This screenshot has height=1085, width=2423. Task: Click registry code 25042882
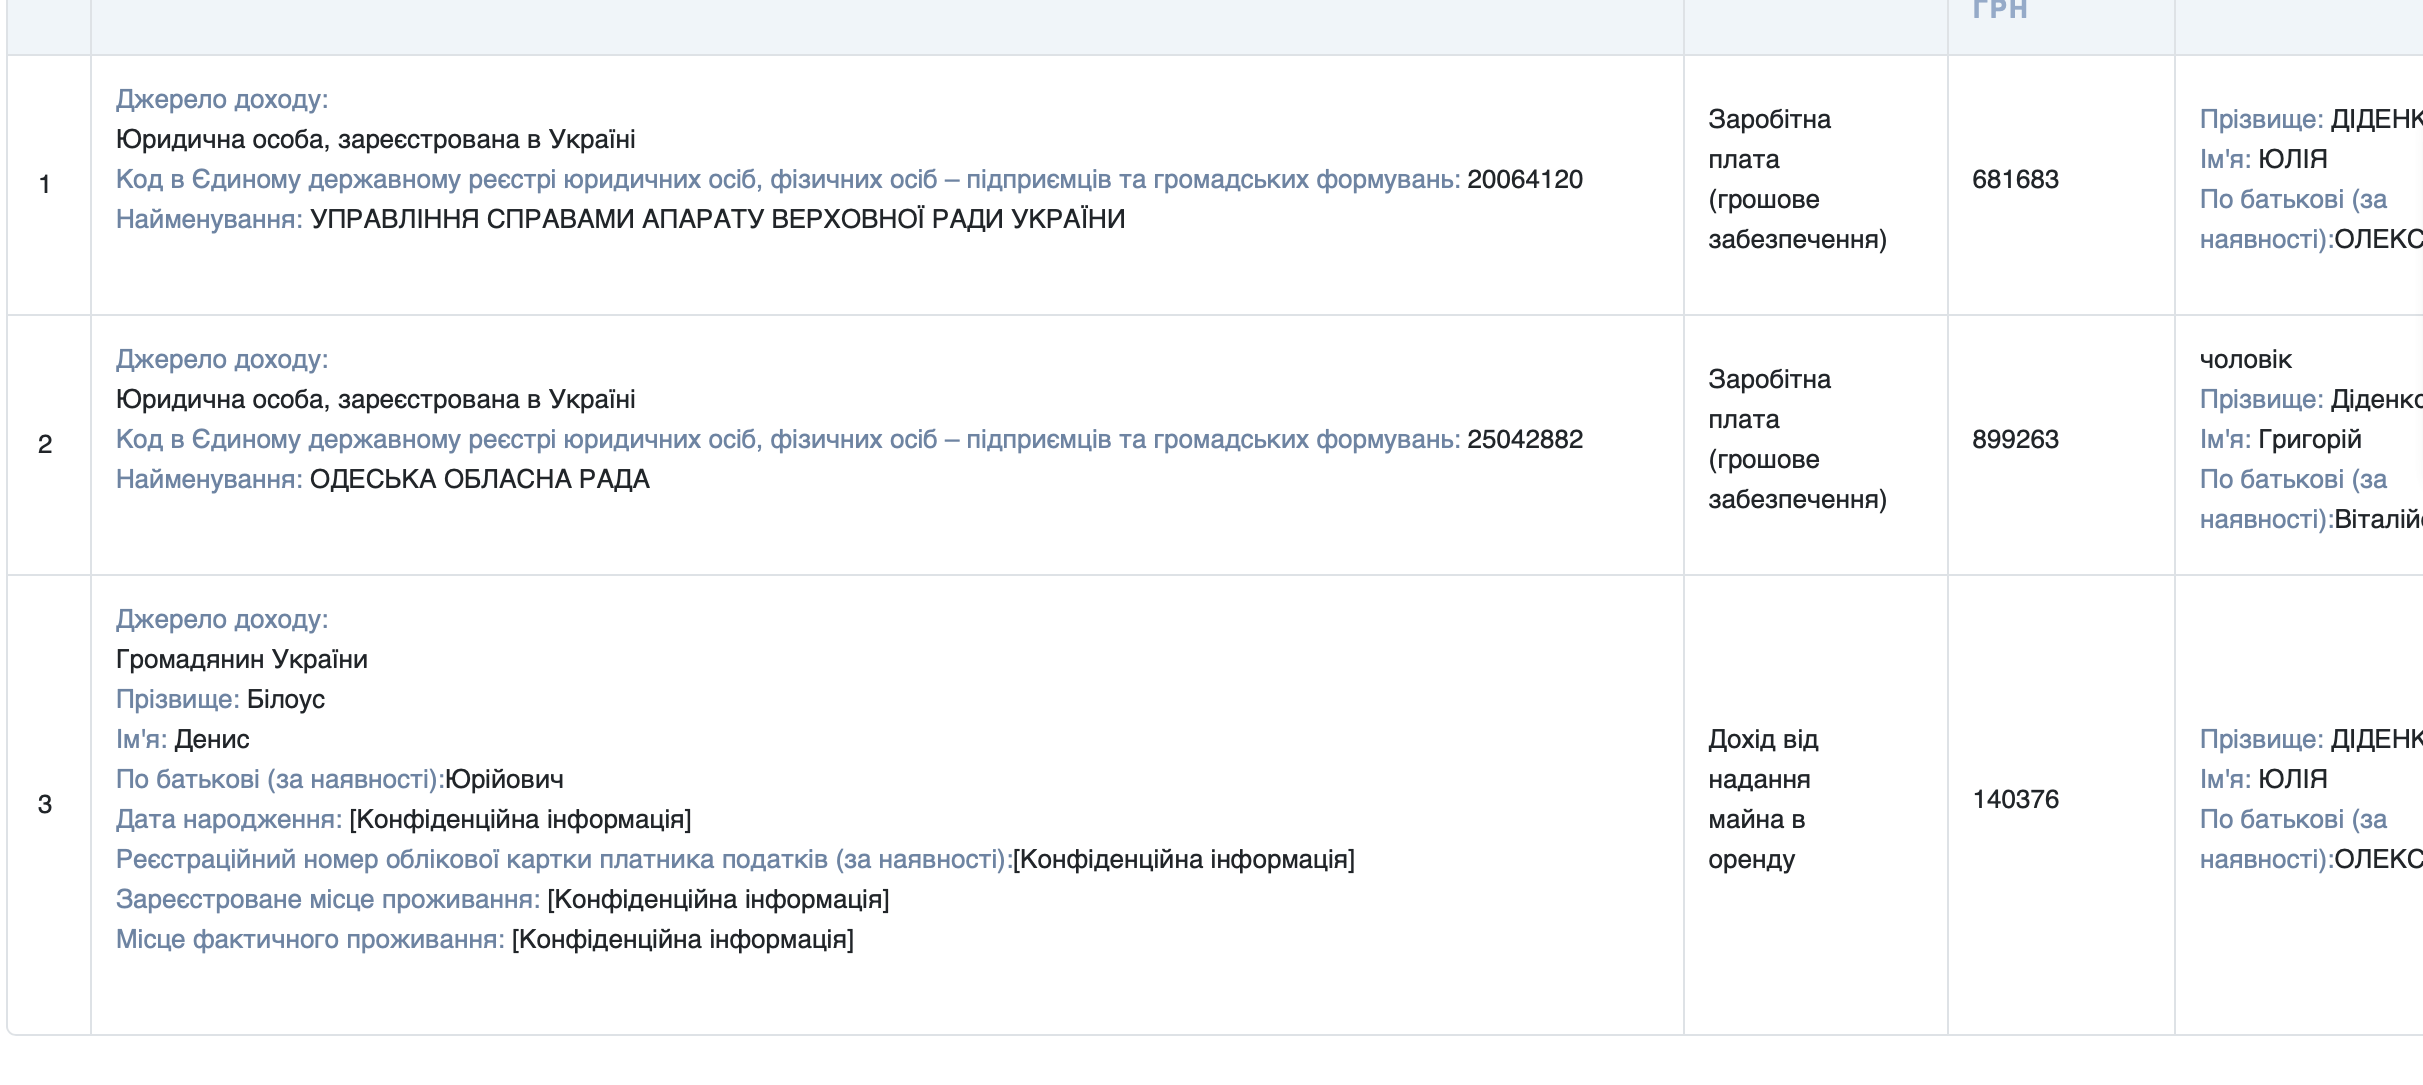(x=1524, y=440)
